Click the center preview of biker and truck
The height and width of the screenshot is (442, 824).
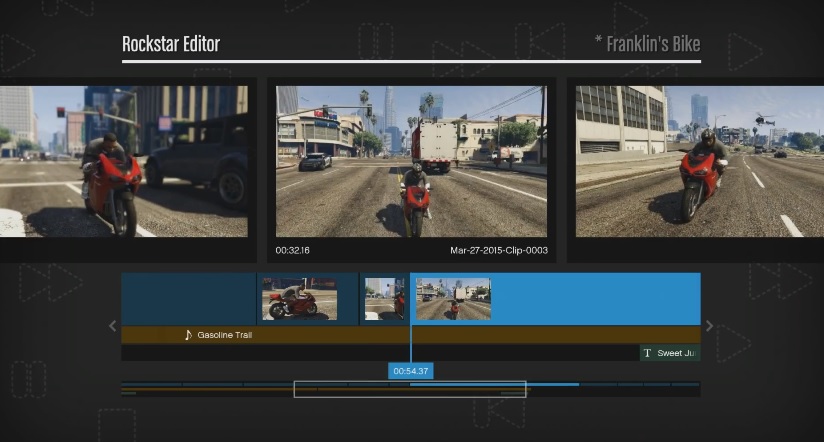tap(411, 161)
